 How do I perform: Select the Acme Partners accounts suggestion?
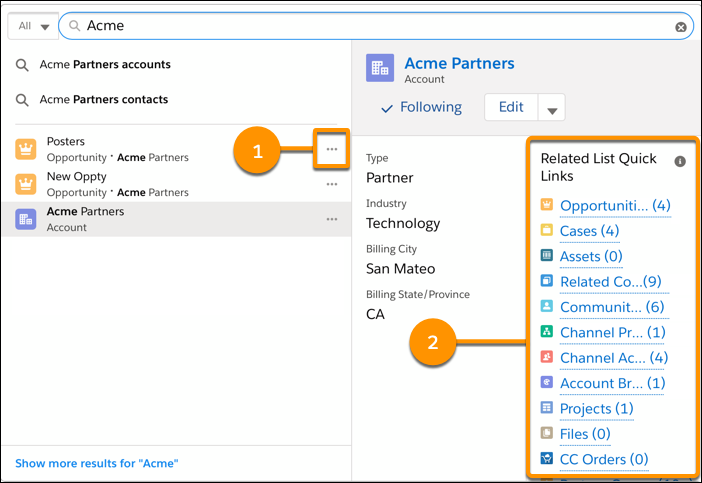click(105, 64)
